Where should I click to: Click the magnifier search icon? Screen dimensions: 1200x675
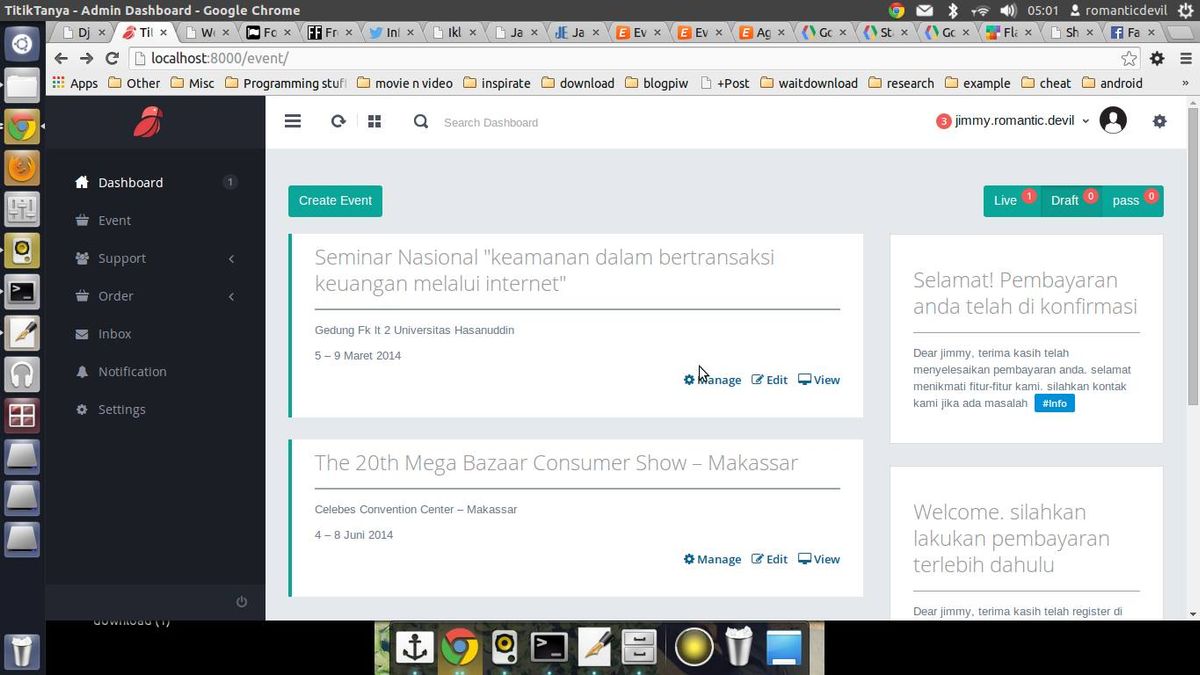click(x=421, y=121)
